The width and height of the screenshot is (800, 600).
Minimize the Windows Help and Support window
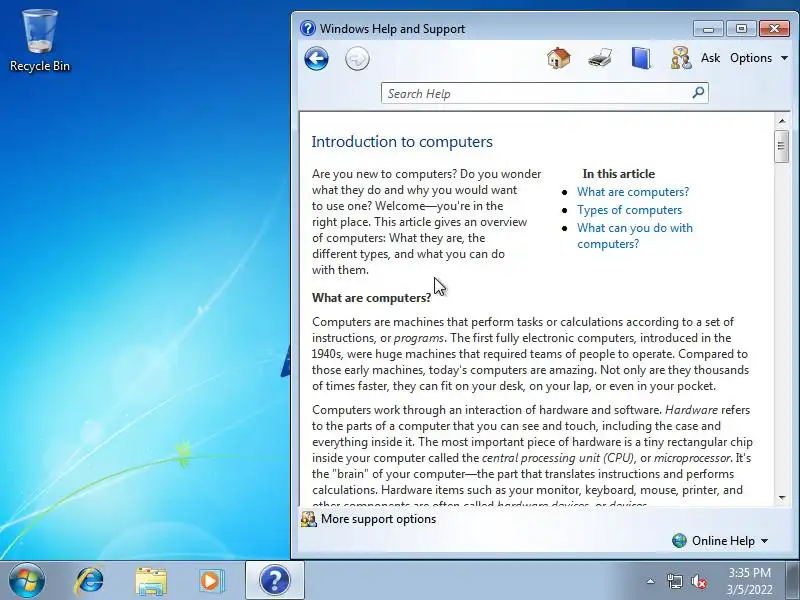click(x=708, y=29)
